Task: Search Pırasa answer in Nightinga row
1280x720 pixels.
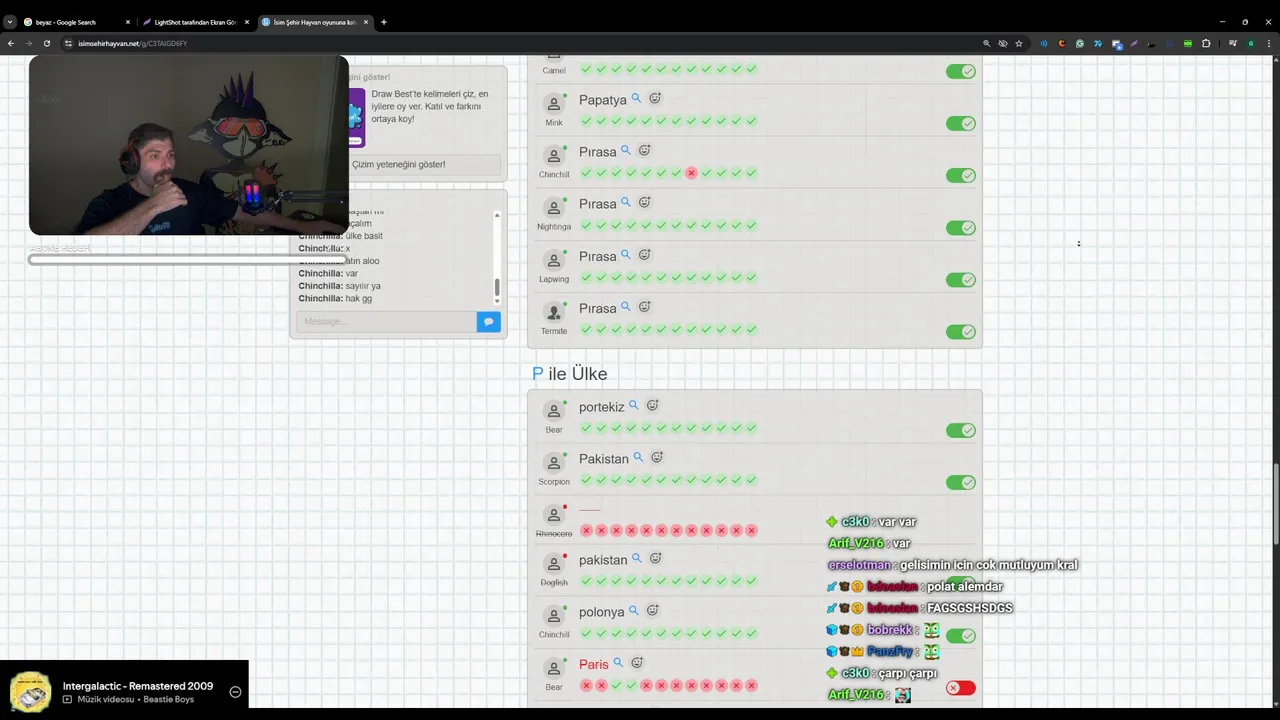Action: 626,202
